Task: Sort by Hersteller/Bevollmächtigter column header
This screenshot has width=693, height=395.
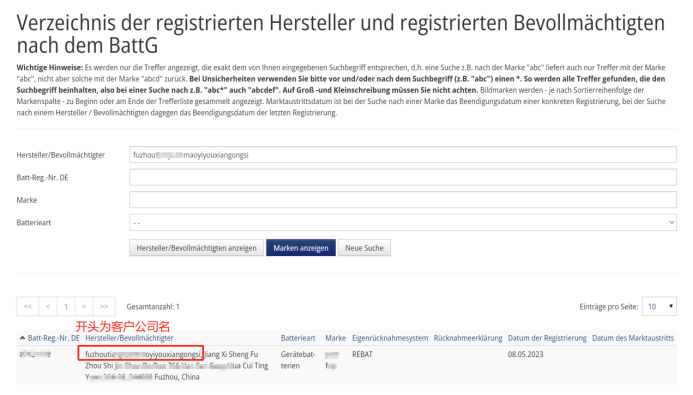Action: point(129,338)
